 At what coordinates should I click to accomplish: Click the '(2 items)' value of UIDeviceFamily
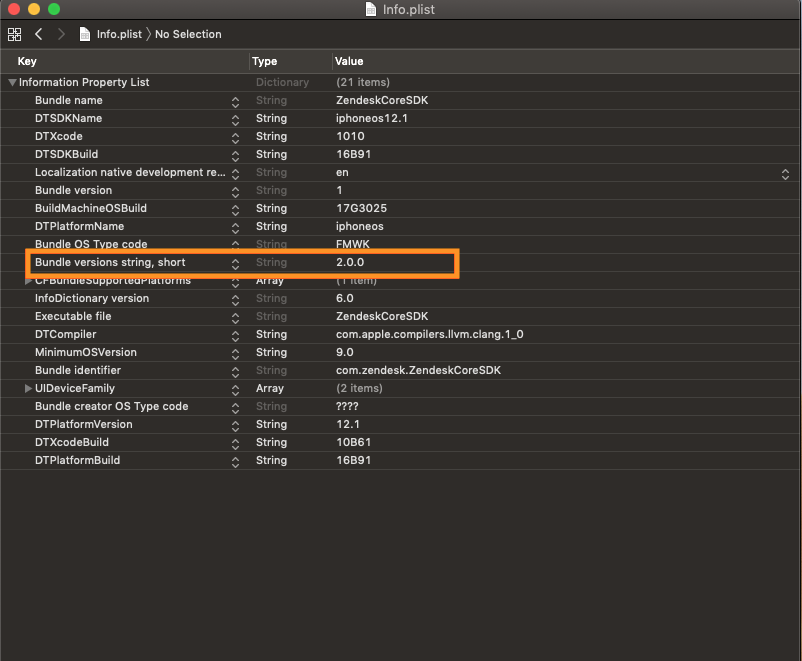(x=359, y=388)
